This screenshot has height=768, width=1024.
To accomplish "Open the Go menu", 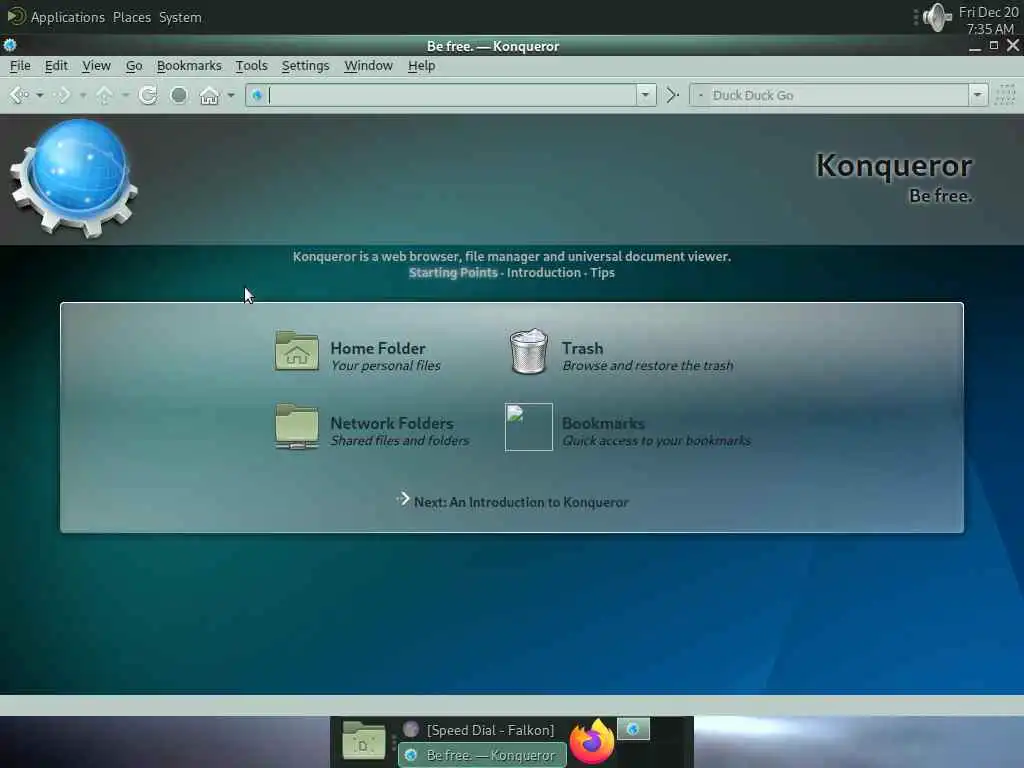I will (x=134, y=66).
